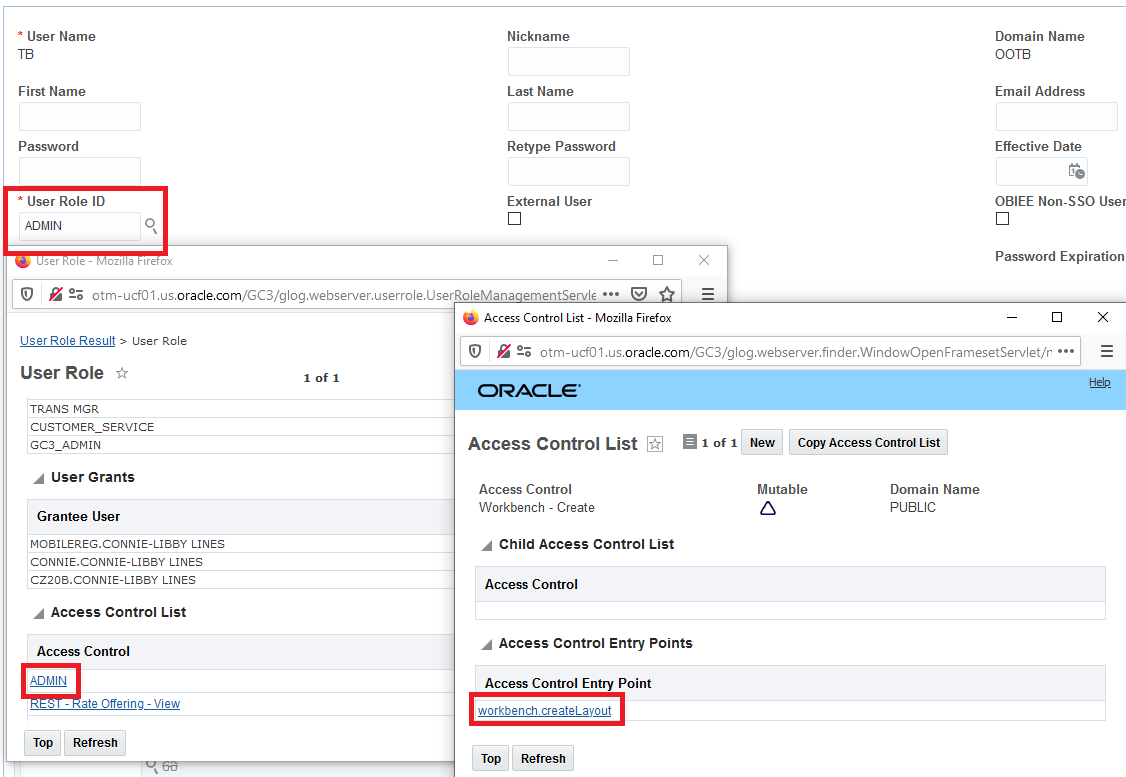This screenshot has height=777, width=1126.
Task: Select the GC3_ADMIN row
Action: click(x=241, y=445)
